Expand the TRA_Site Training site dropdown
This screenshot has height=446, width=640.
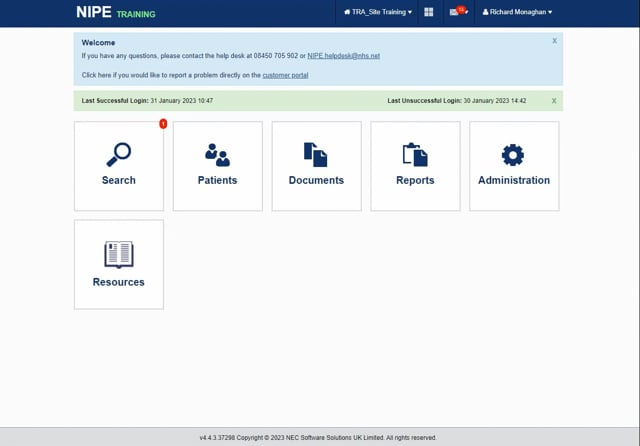tap(378, 12)
